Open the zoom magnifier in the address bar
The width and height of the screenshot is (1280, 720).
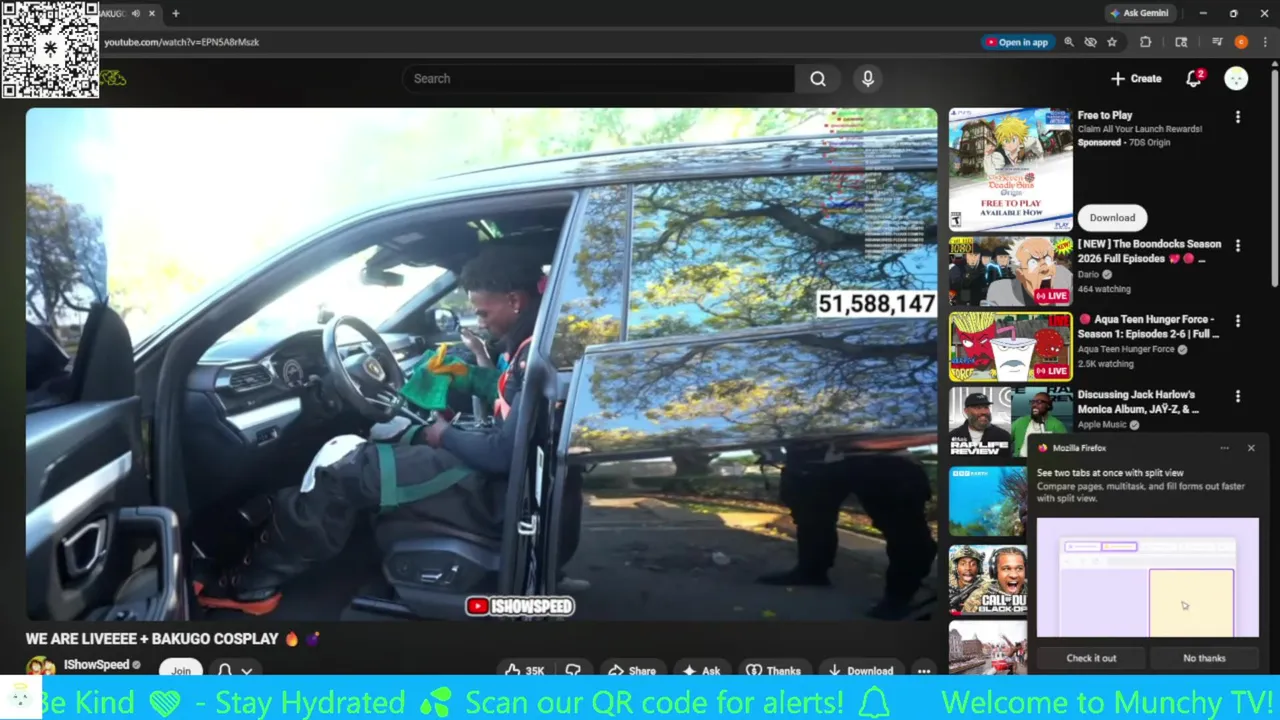point(1069,42)
